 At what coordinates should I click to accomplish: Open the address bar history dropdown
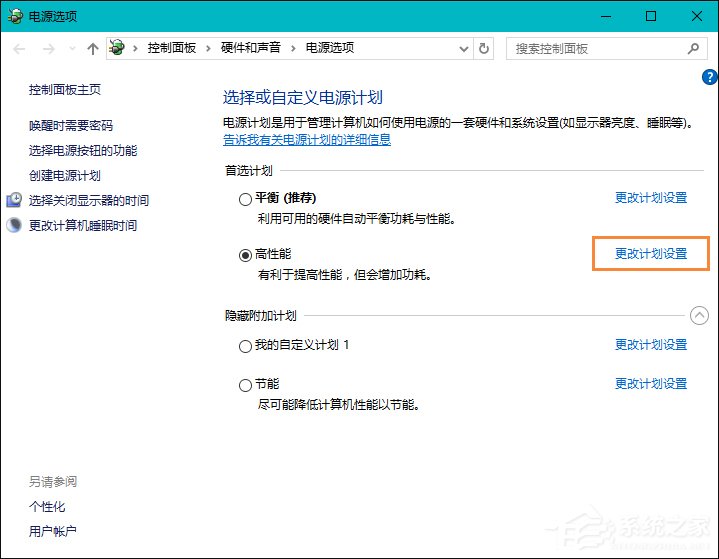point(464,49)
